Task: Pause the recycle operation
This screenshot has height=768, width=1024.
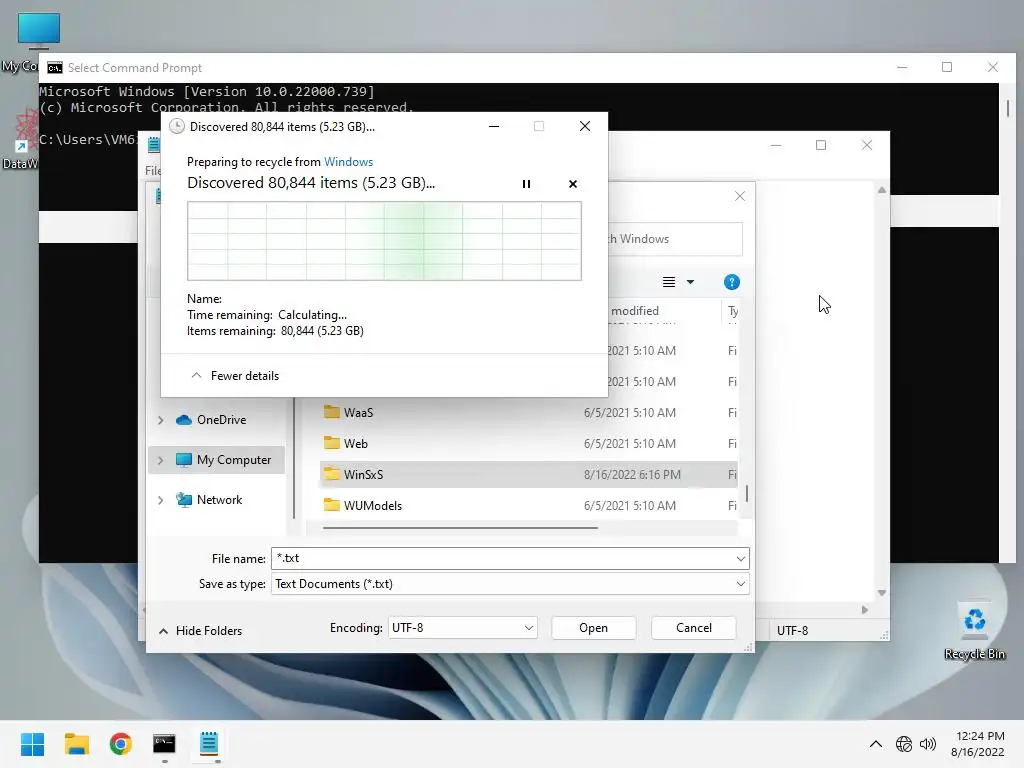Action: tap(526, 184)
